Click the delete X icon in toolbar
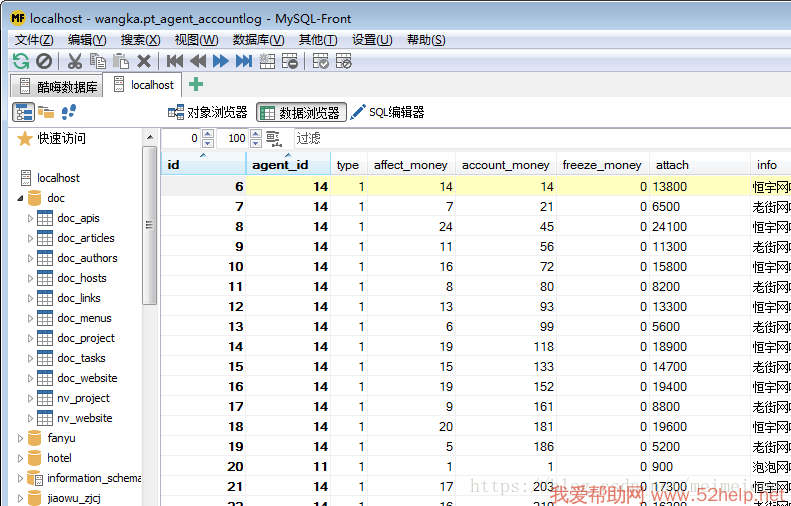 tap(145, 61)
